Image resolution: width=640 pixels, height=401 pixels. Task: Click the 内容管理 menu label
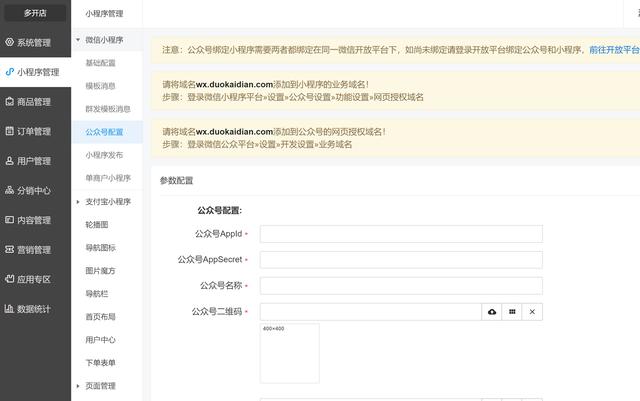pos(34,220)
